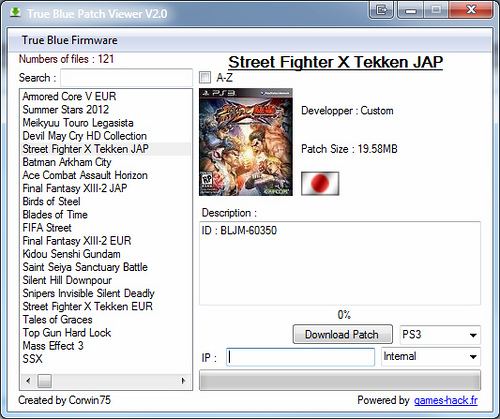This screenshot has width=500, height=419.
Task: Select Street Fighter X Tekken JAP list entry
Action: [106, 149]
